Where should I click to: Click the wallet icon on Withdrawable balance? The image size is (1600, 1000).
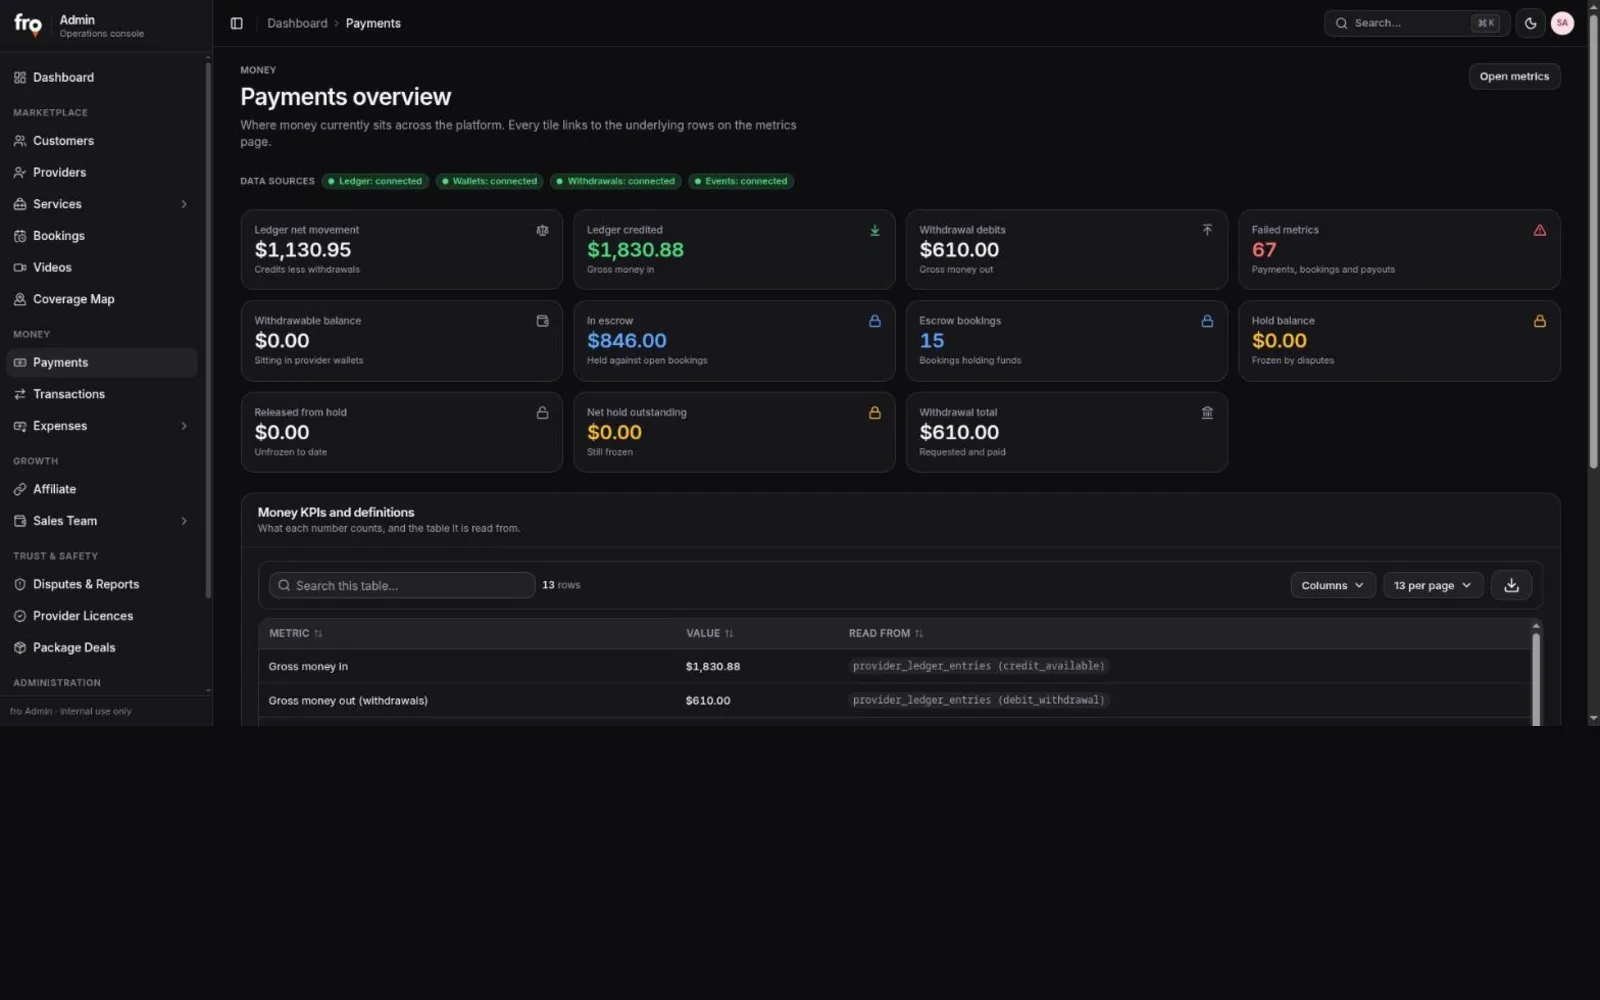coord(542,321)
